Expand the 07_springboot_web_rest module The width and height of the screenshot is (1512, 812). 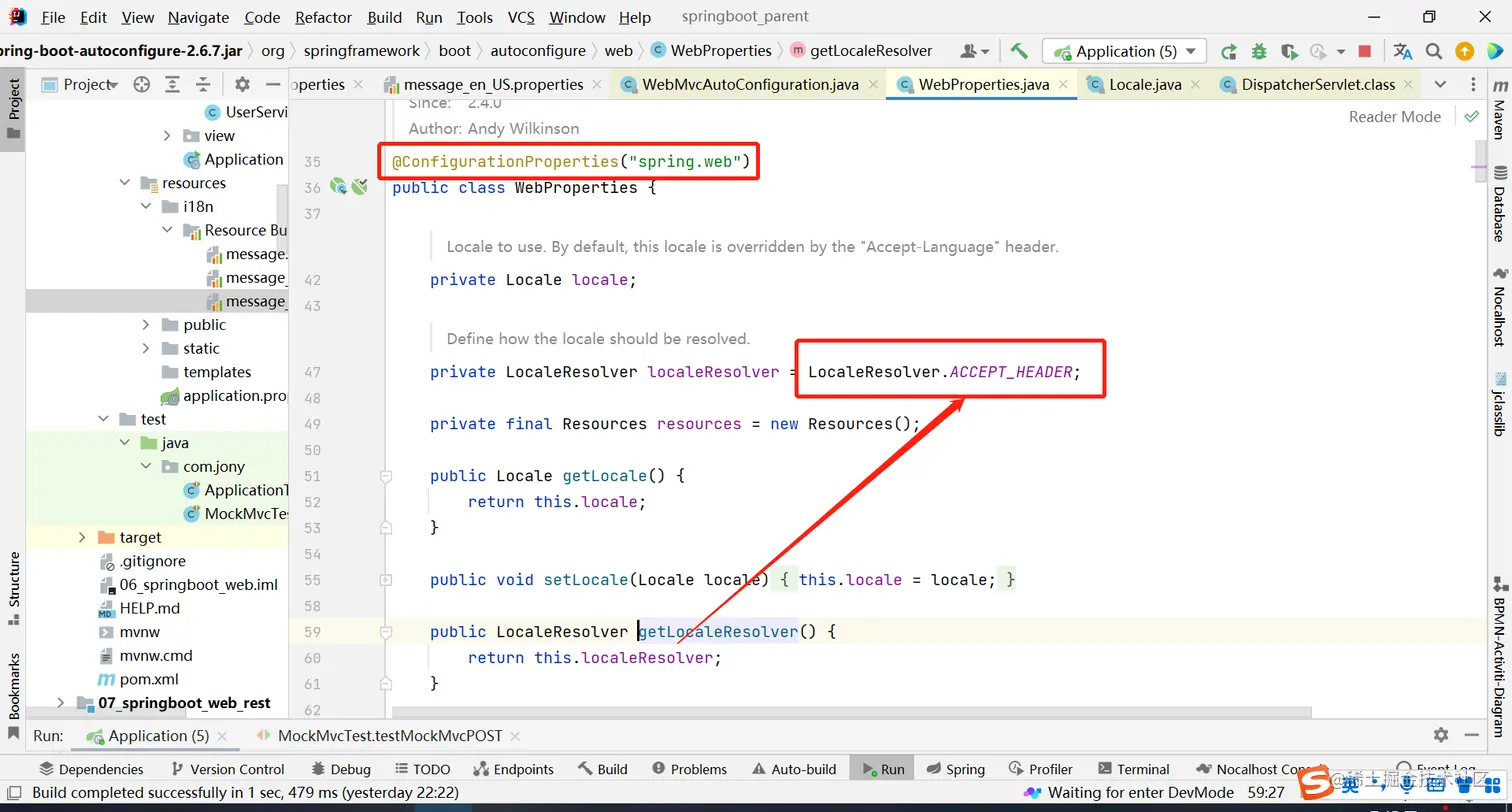tap(61, 703)
